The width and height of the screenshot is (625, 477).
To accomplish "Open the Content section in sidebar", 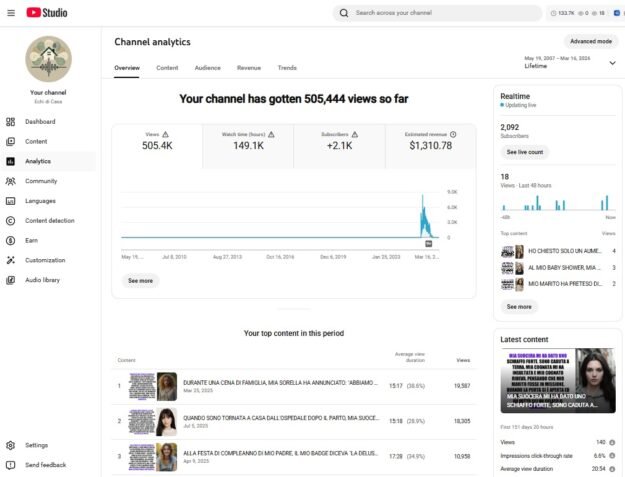I will 36,141.
